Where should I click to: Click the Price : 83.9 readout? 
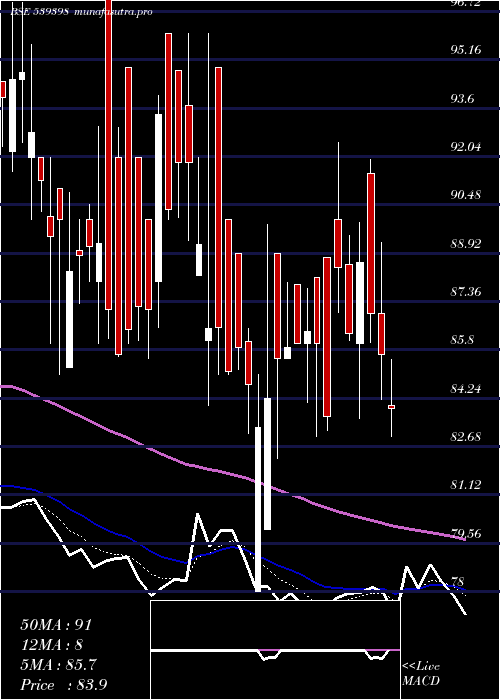point(63,685)
